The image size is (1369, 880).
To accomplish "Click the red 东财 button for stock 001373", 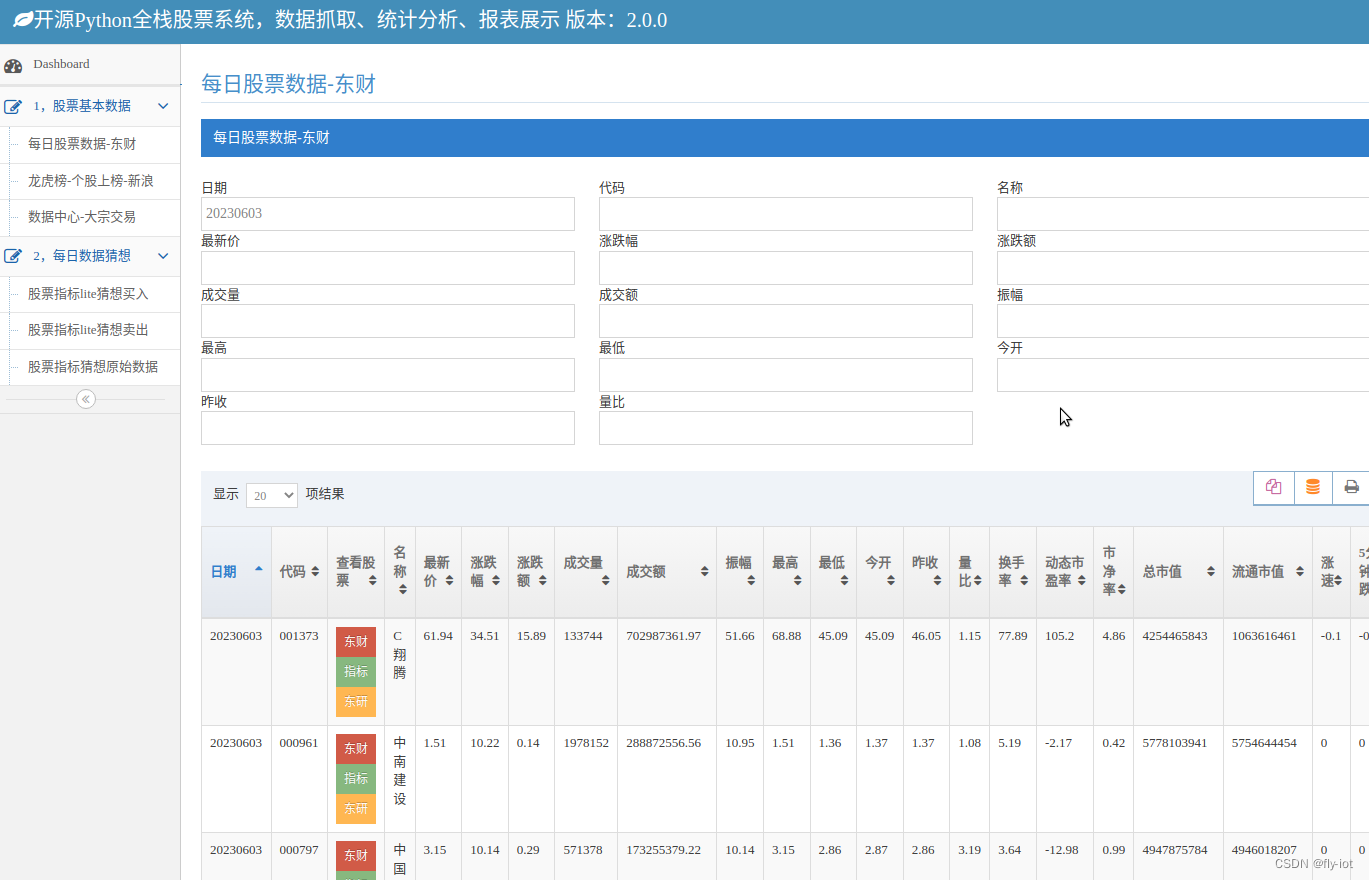I will 355,642.
